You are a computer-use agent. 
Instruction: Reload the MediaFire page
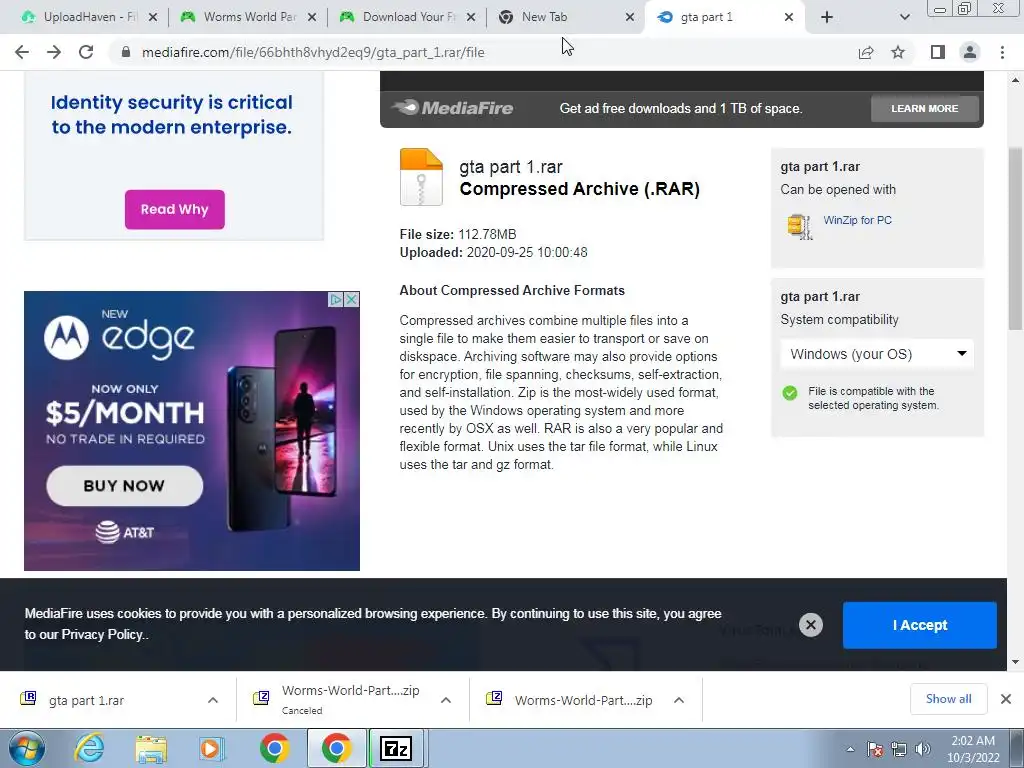point(86,52)
